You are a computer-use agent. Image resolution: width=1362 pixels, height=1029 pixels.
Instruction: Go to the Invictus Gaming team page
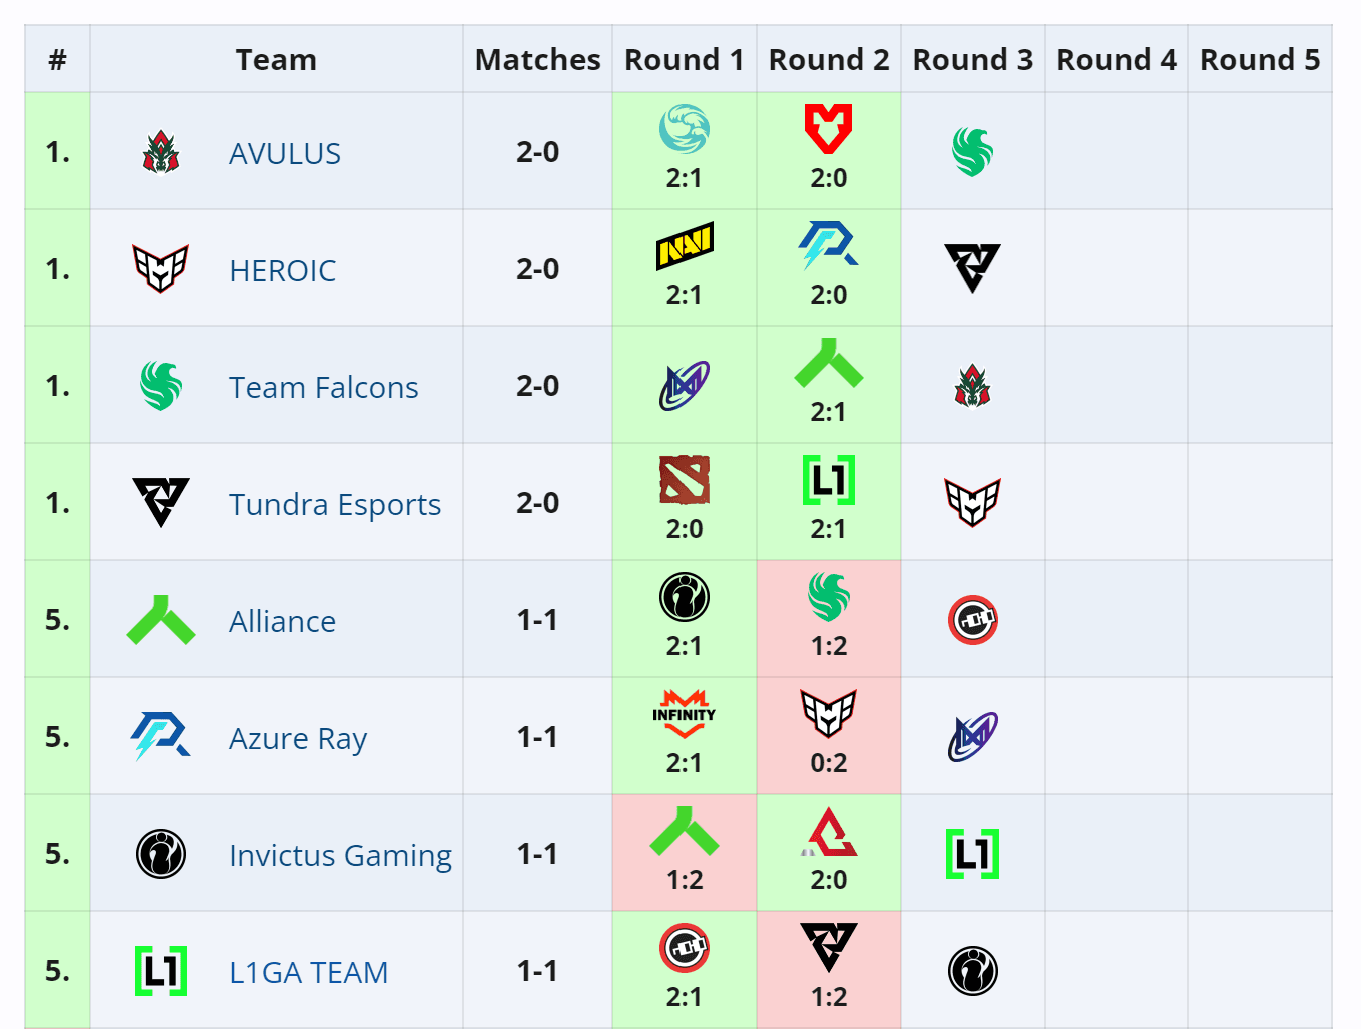tap(340, 855)
